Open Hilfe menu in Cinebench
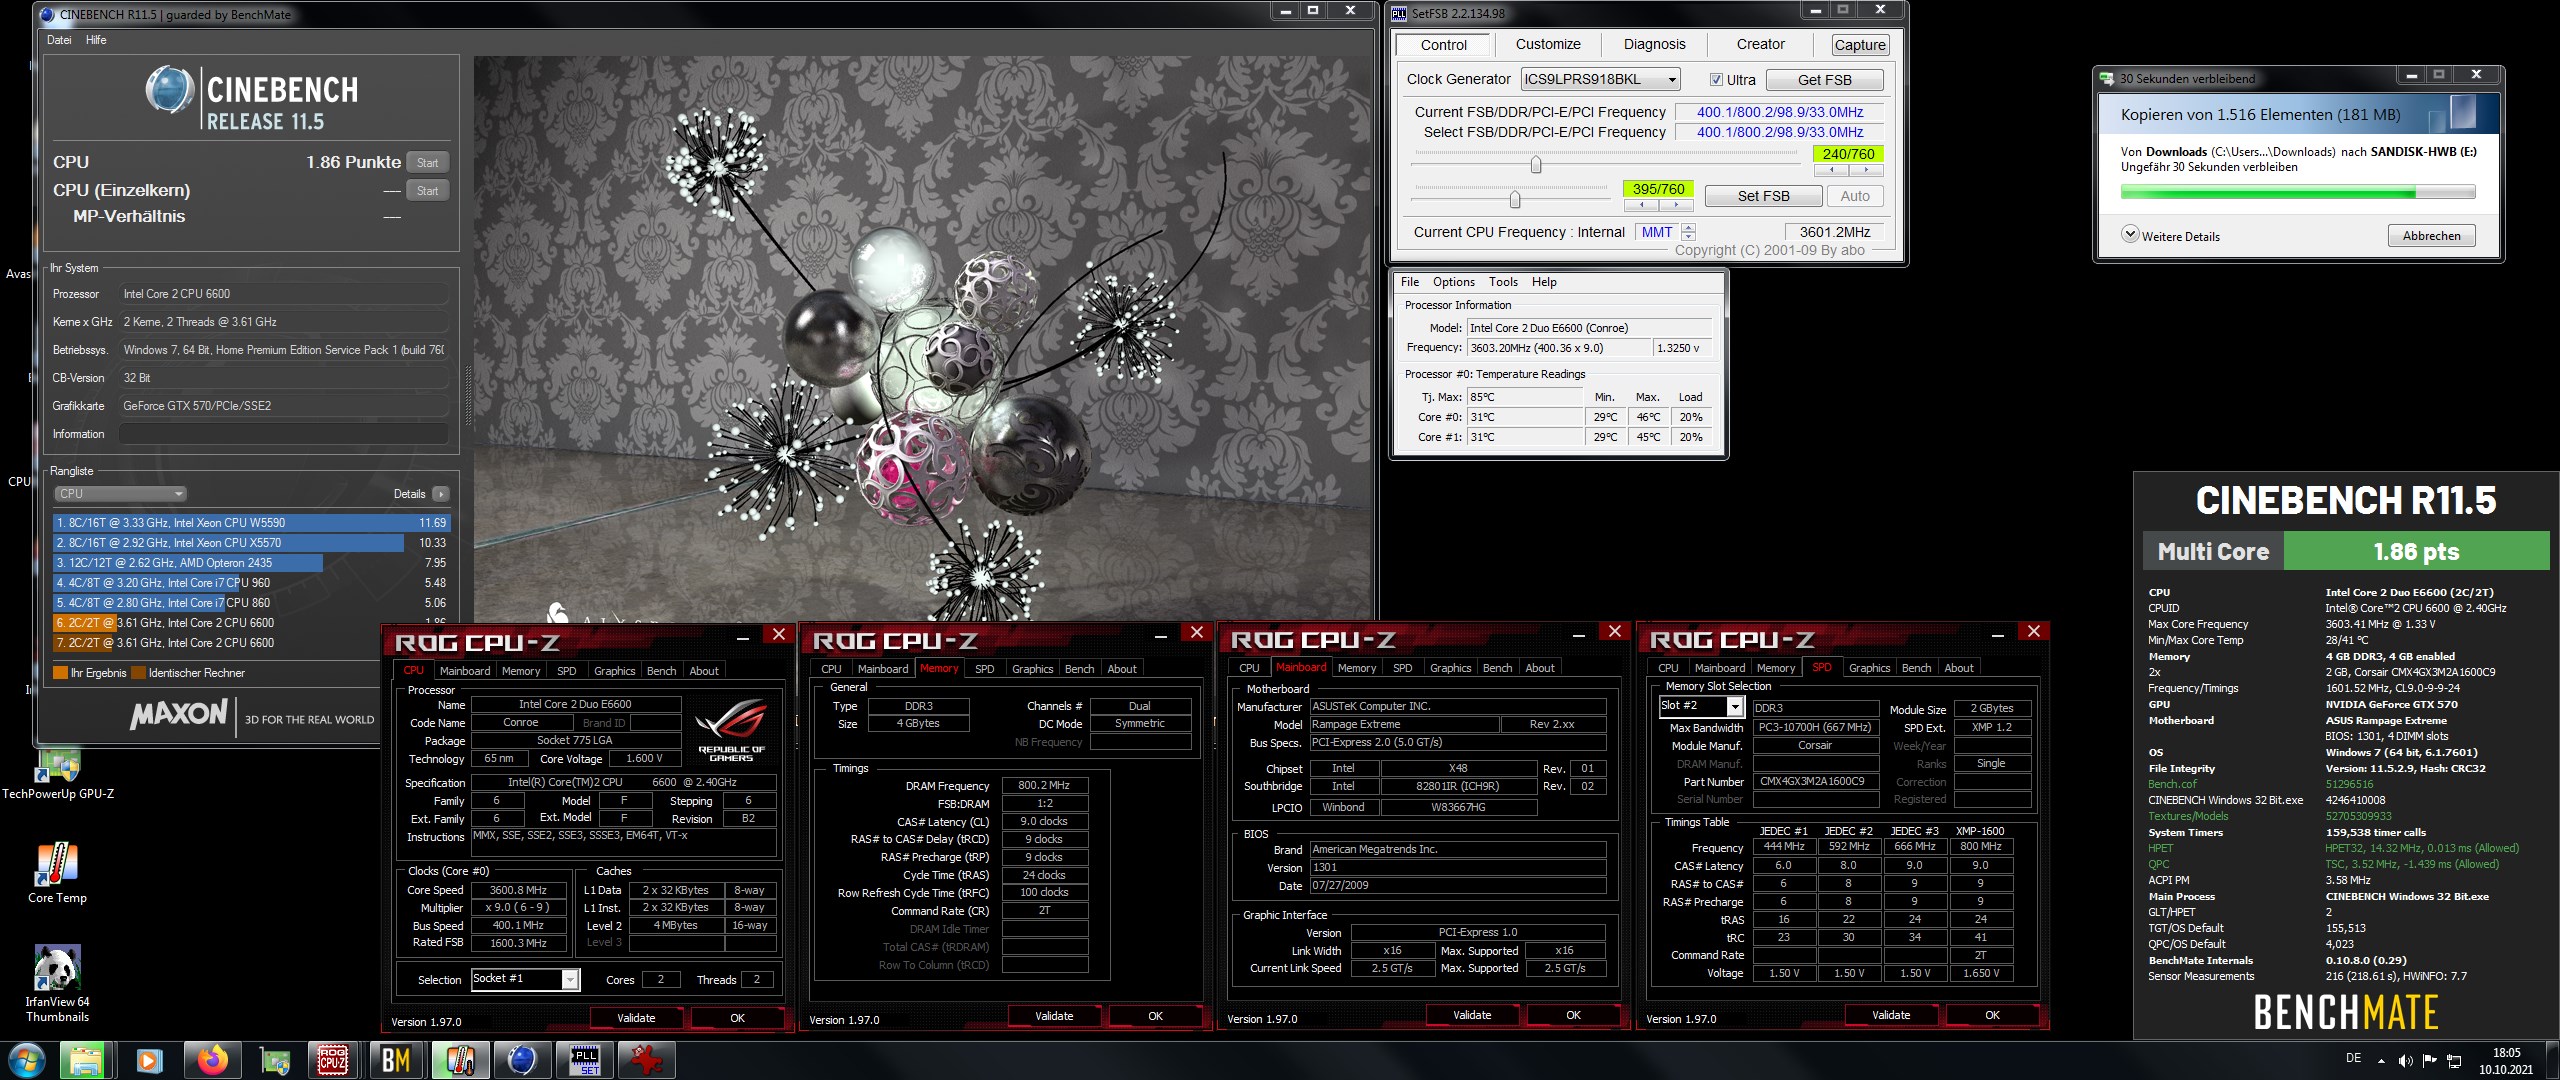Image resolution: width=2560 pixels, height=1080 pixels. pos(96,40)
